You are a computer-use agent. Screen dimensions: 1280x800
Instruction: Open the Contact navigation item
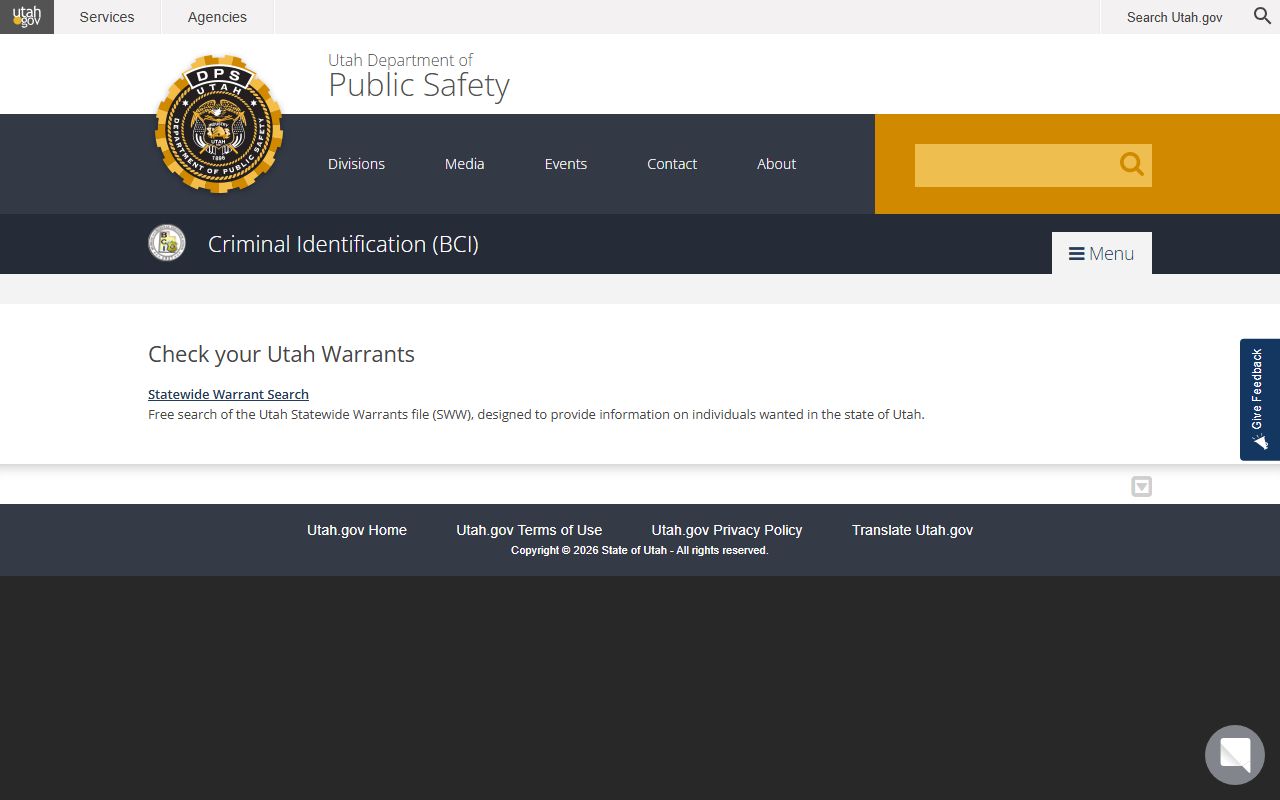coord(672,164)
